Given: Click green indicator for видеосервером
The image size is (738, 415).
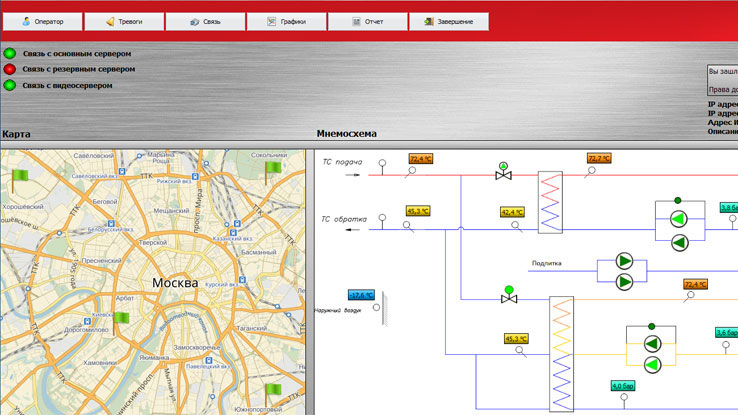Looking at the screenshot, I should [x=9, y=85].
